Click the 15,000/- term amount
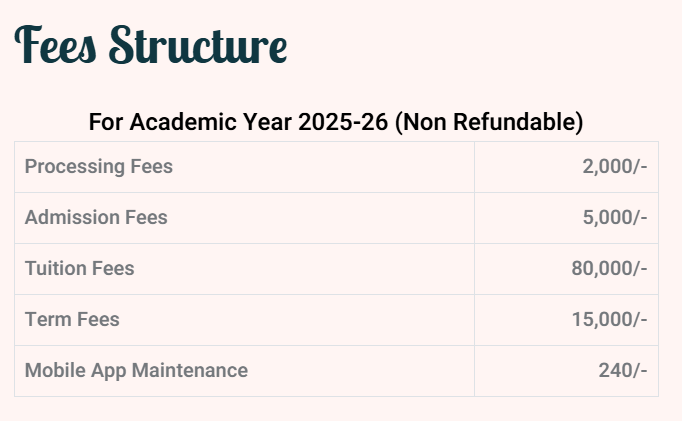This screenshot has width=682, height=421. [609, 320]
